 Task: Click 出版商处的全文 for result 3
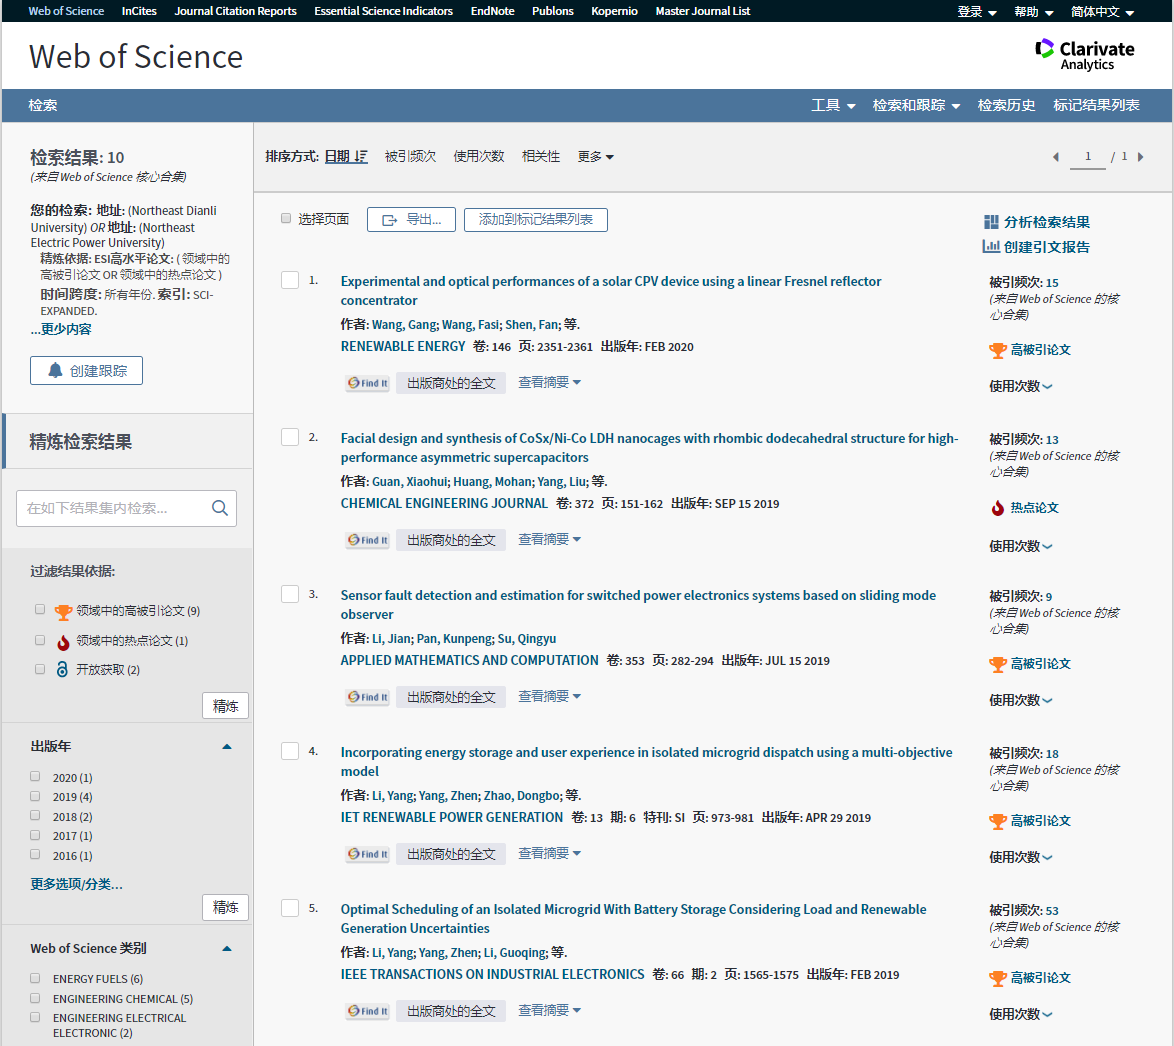pyautogui.click(x=451, y=697)
